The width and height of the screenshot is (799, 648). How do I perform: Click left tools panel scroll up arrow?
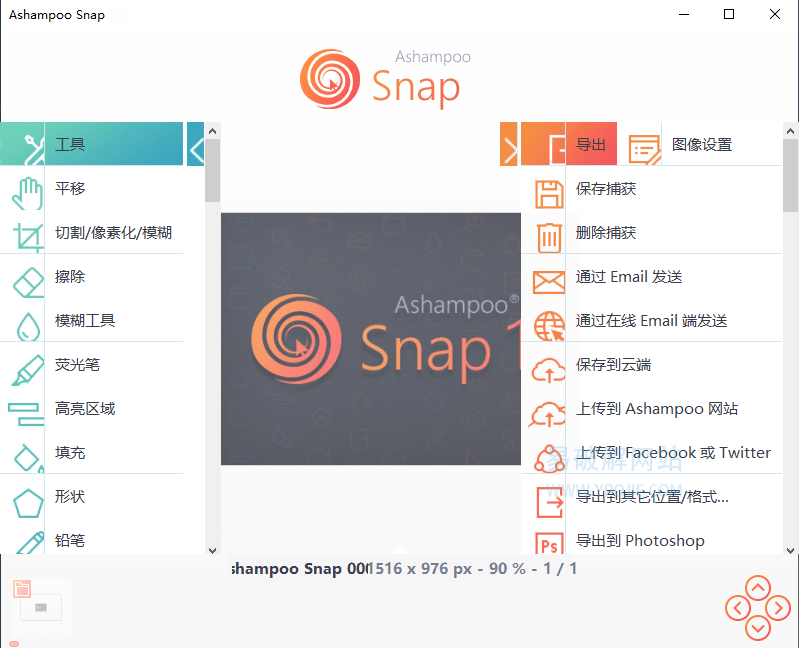pyautogui.click(x=212, y=131)
